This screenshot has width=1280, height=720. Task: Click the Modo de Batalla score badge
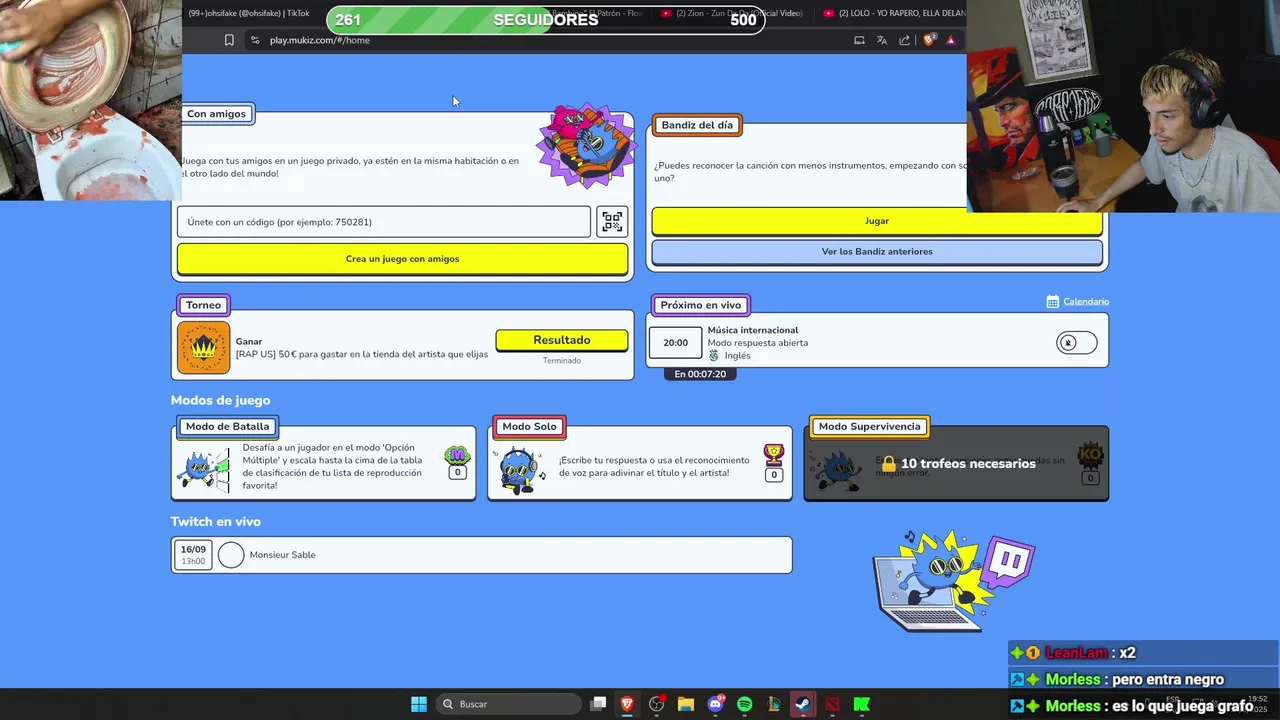(457, 464)
